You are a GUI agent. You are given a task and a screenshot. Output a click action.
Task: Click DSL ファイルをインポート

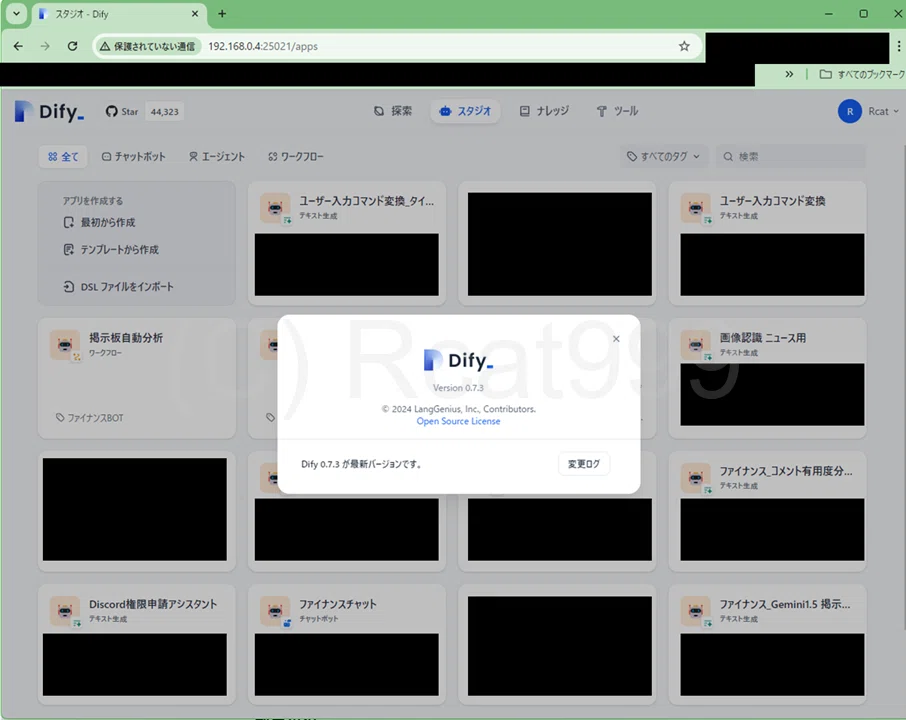pos(118,287)
